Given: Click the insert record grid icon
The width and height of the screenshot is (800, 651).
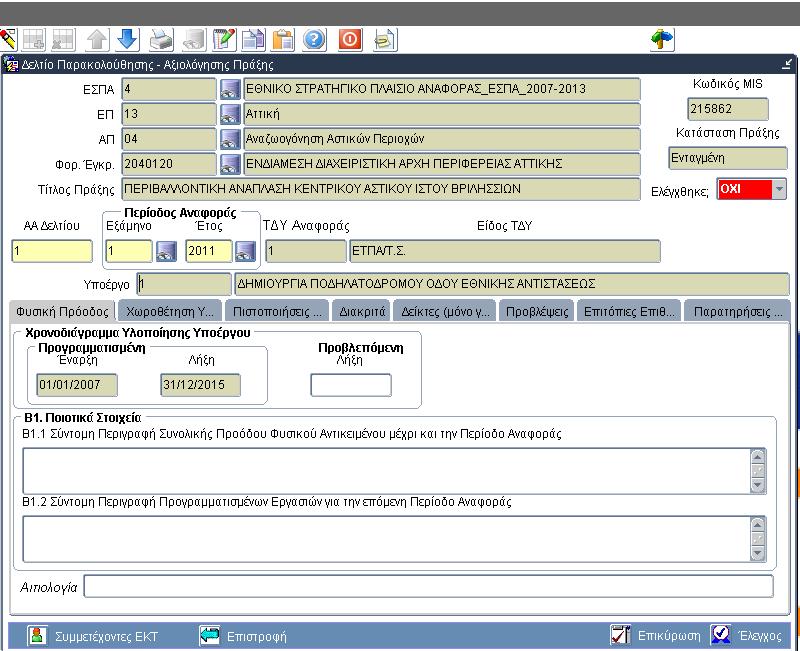Looking at the screenshot, I should tap(34, 39).
